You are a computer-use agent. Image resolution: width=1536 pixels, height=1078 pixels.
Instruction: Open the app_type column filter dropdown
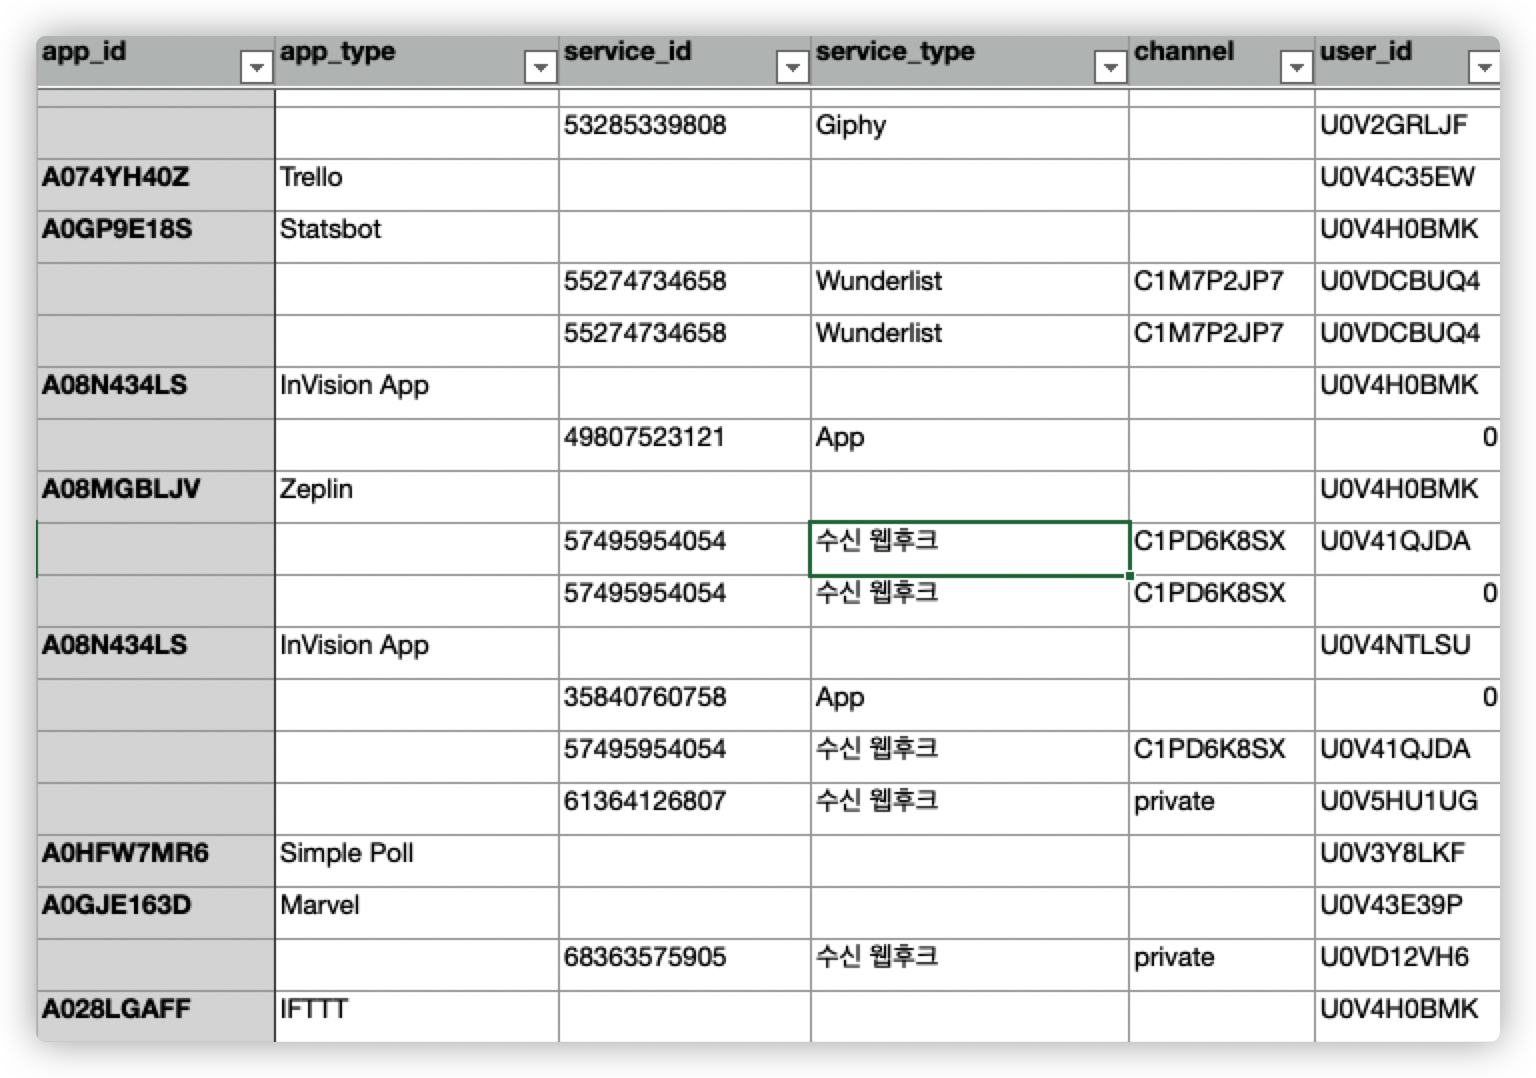tap(540, 67)
